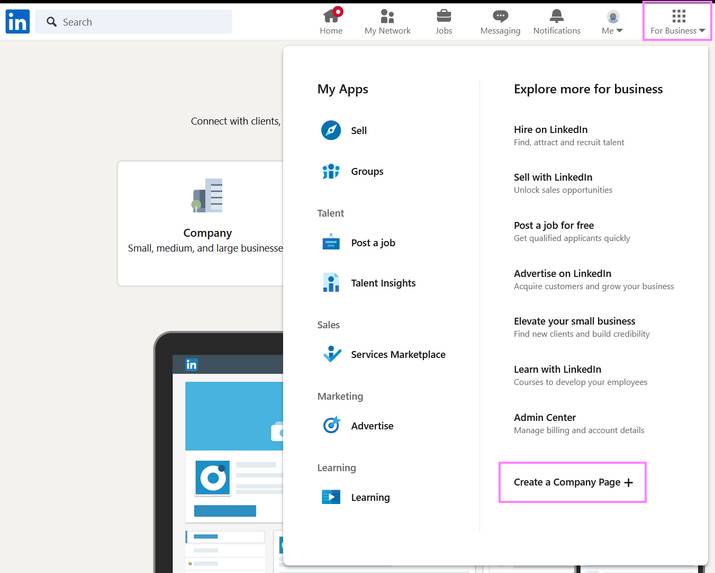Open the Learning play-video icon
715x573 pixels.
pos(331,497)
